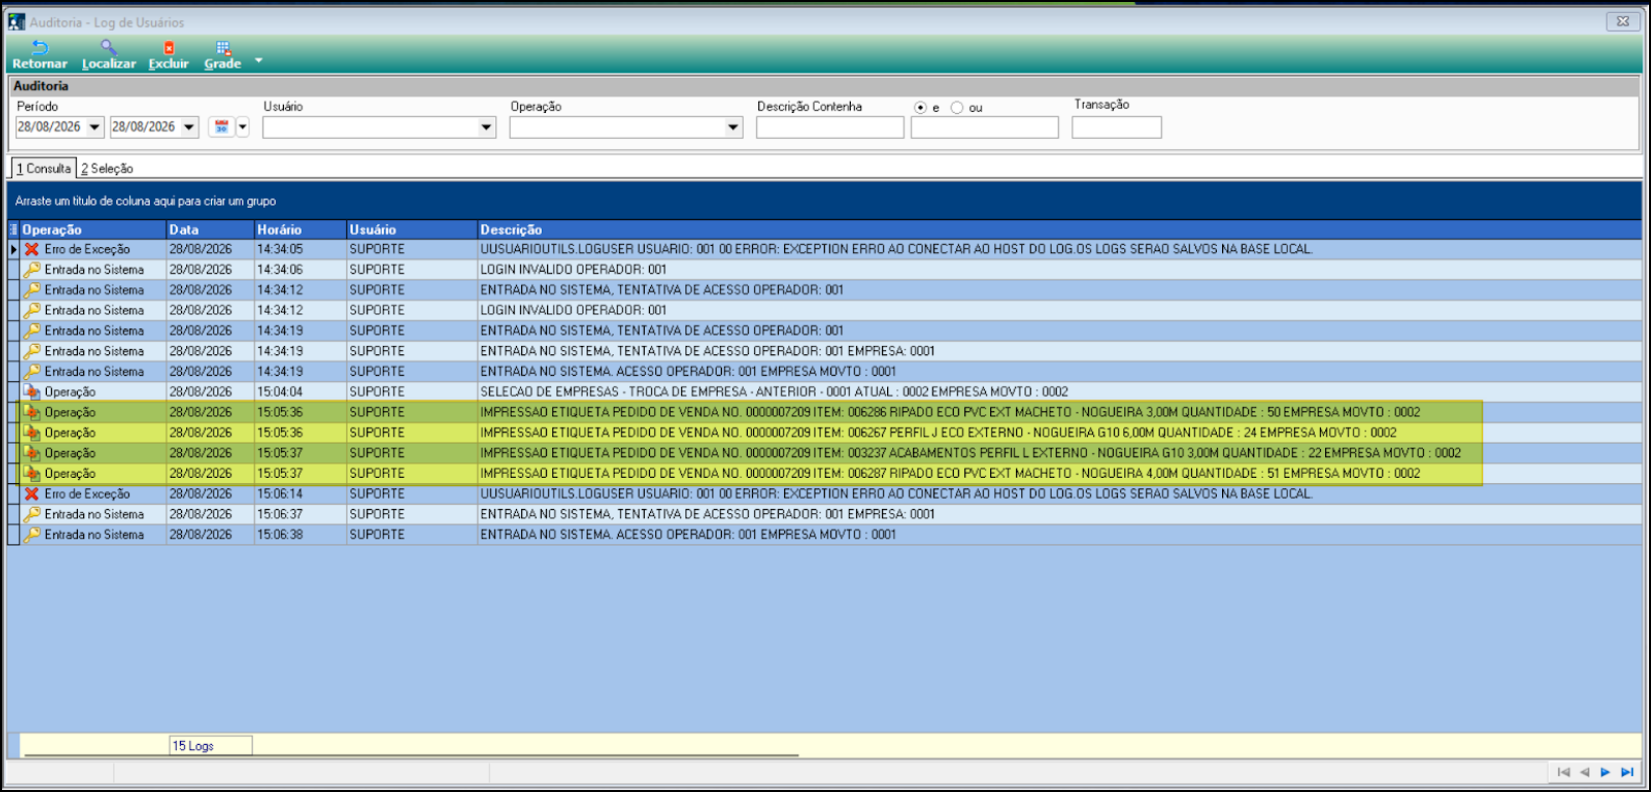Close the Auditoria - Log de Usuários window
1651x792 pixels.
[x=1623, y=21]
